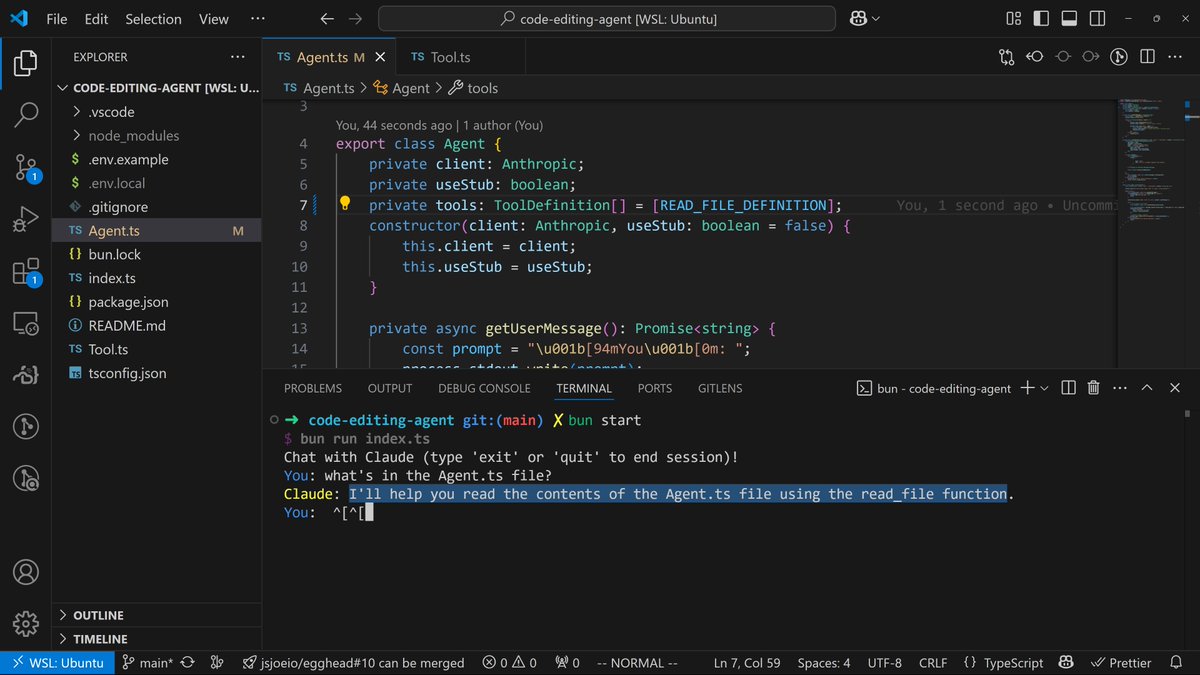Screen dimensions: 1200x675
Task: Open README.md in the explorer
Action: point(156,326)
